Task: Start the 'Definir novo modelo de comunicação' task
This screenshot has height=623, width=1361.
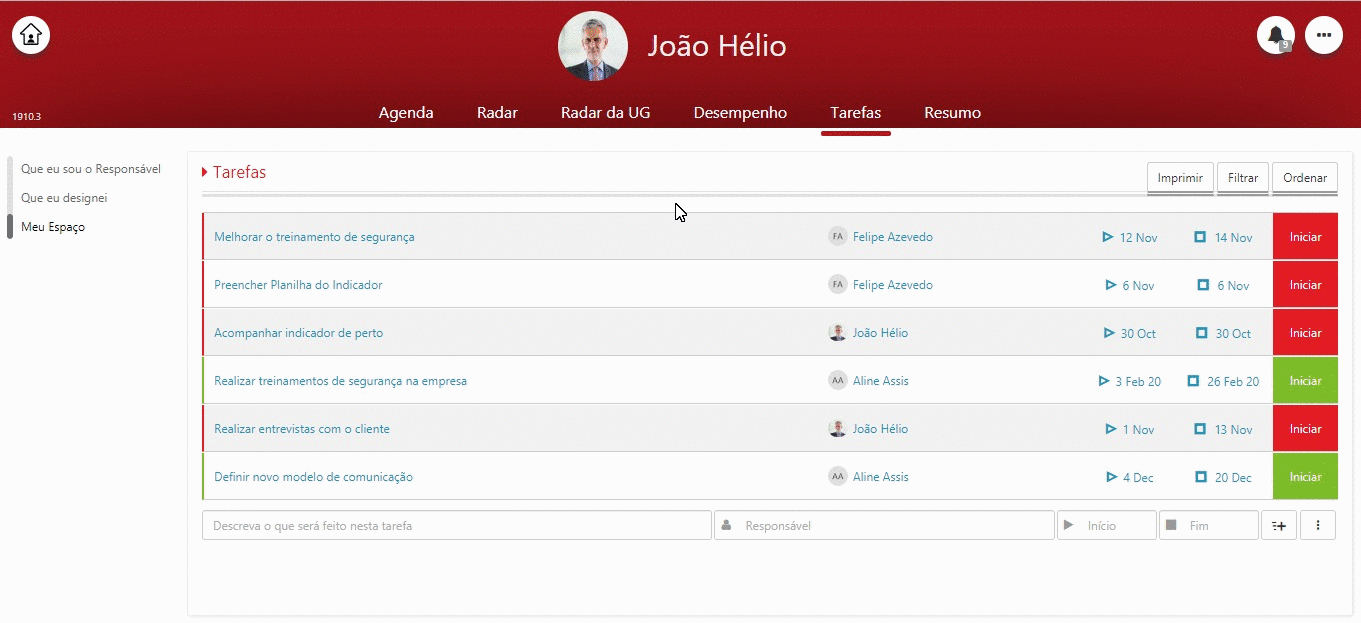Action: [x=1304, y=477]
